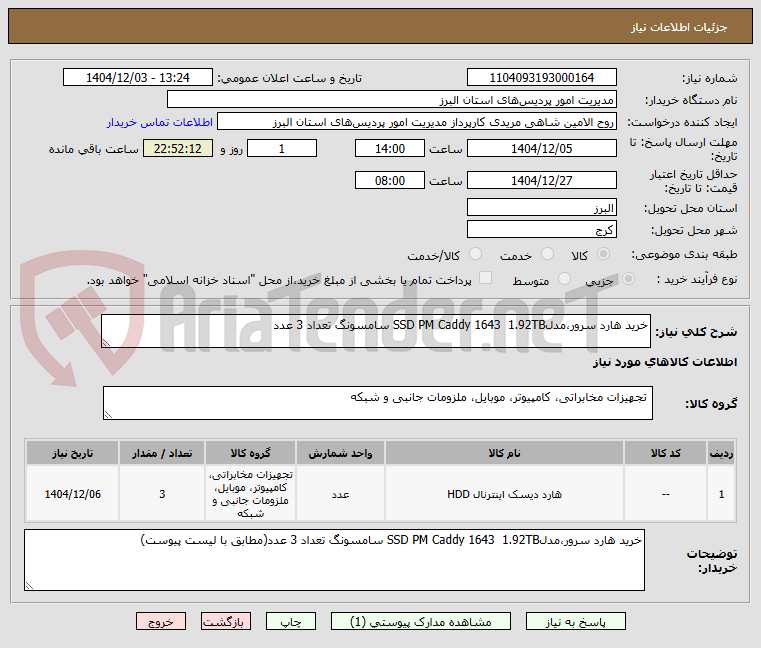This screenshot has height=648, width=761.
Task: Click the واحد شمارش column header
Action: (340, 453)
